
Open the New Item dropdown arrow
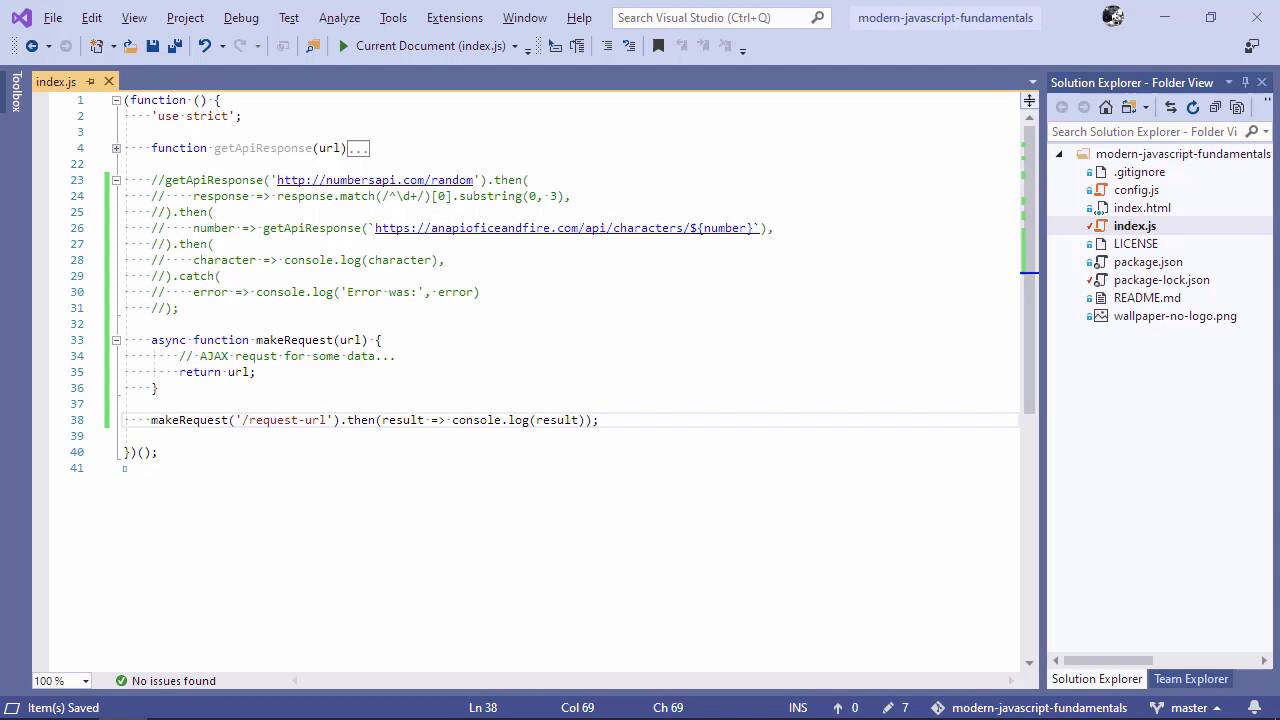click(113, 46)
